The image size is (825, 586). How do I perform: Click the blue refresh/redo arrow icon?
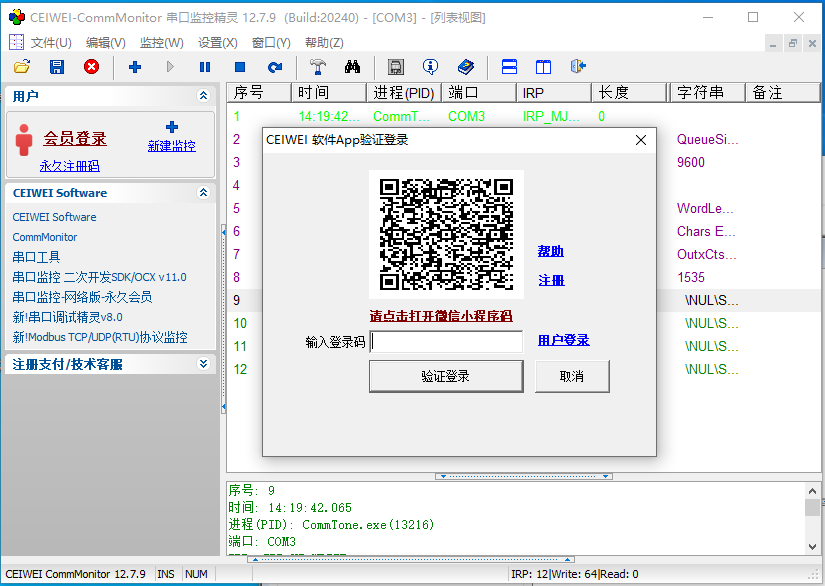275,67
